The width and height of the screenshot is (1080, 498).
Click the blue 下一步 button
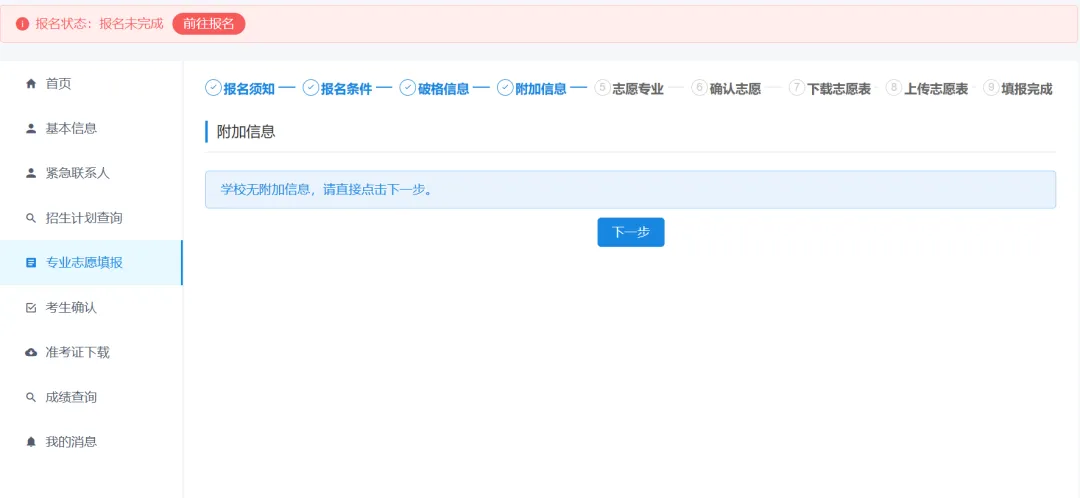(631, 232)
